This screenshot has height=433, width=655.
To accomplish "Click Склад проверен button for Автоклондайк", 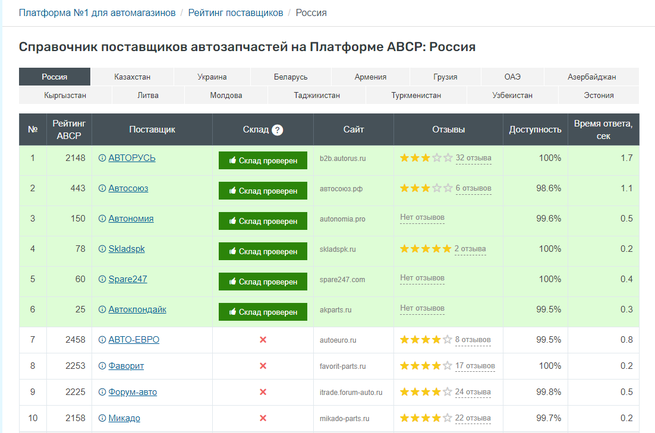I will (263, 310).
